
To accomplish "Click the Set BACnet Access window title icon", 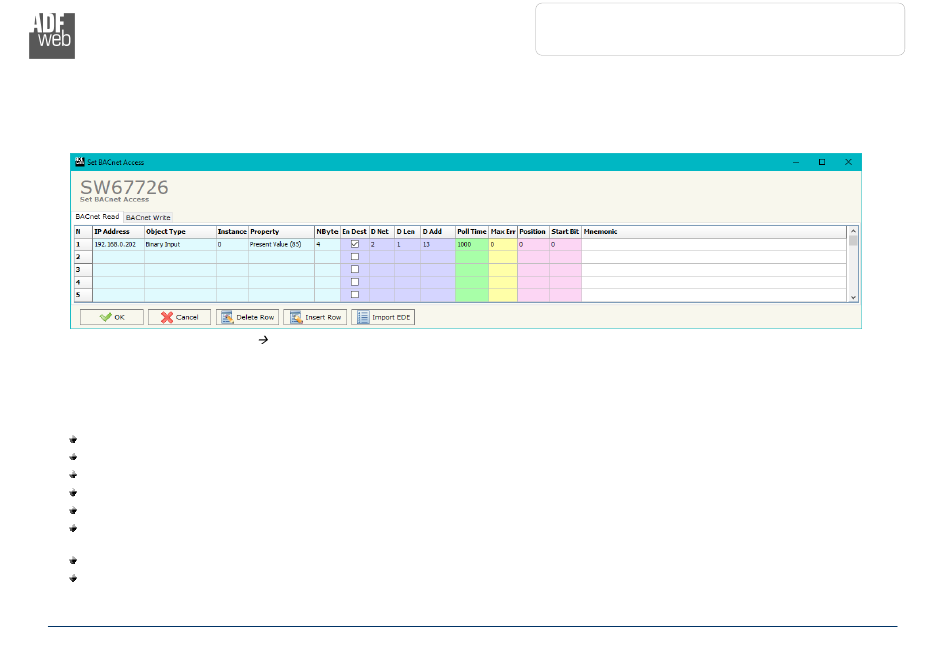I will 79,162.
